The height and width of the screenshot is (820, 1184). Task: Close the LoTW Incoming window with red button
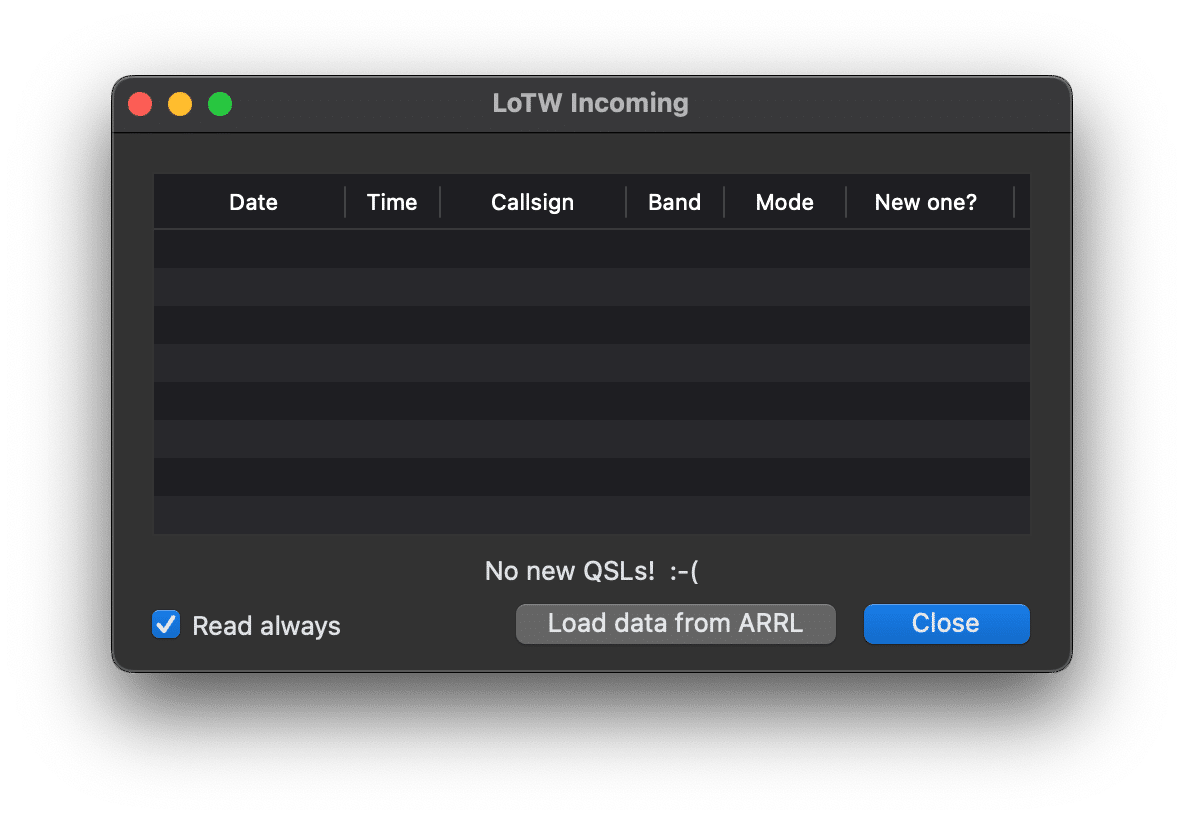[140, 104]
